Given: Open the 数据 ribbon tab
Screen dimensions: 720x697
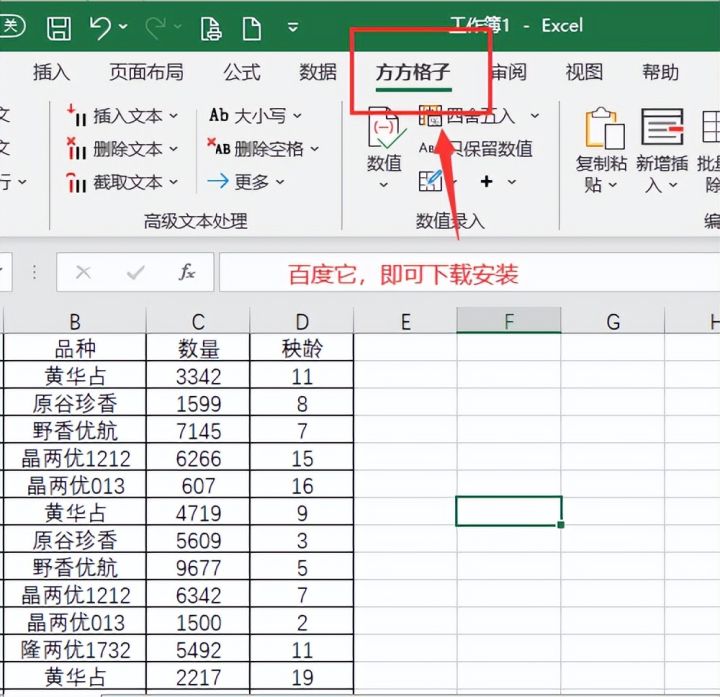Looking at the screenshot, I should 318,72.
